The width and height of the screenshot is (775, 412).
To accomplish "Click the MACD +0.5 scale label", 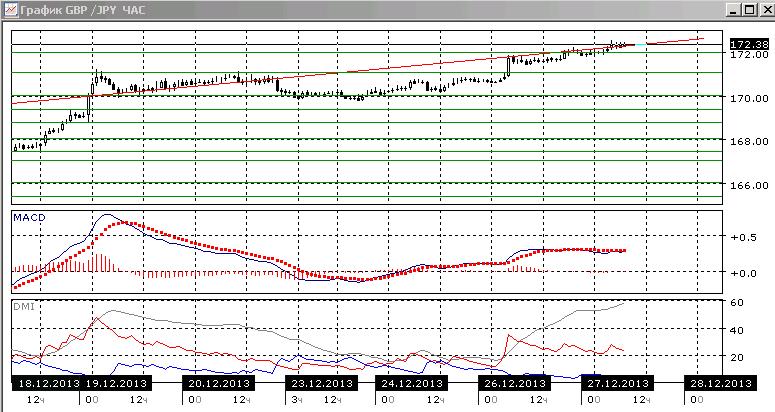I will 743,237.
